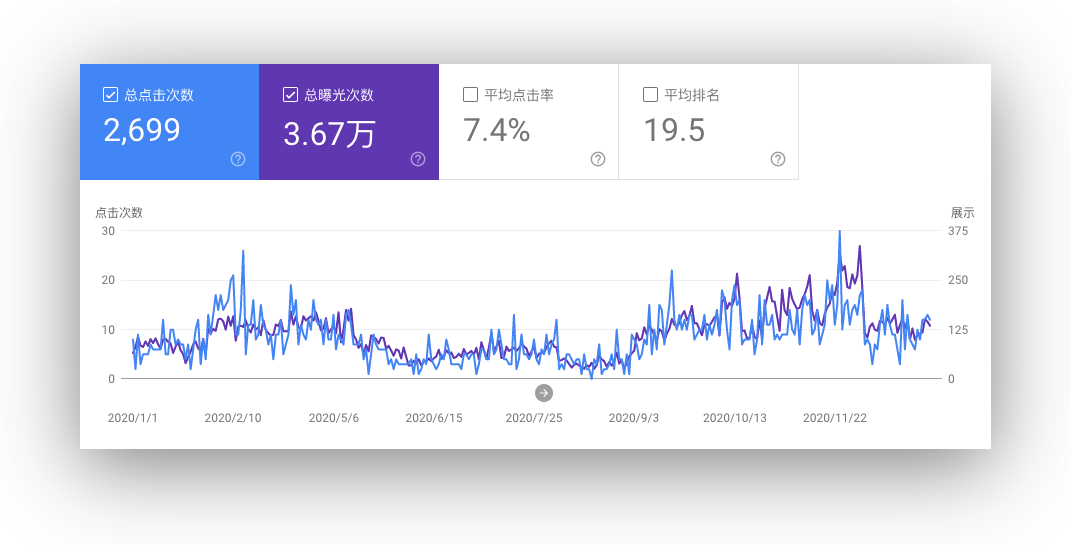The image size is (1071, 545).
Task: Click the 2020/1/1 date label
Action: pyautogui.click(x=133, y=418)
